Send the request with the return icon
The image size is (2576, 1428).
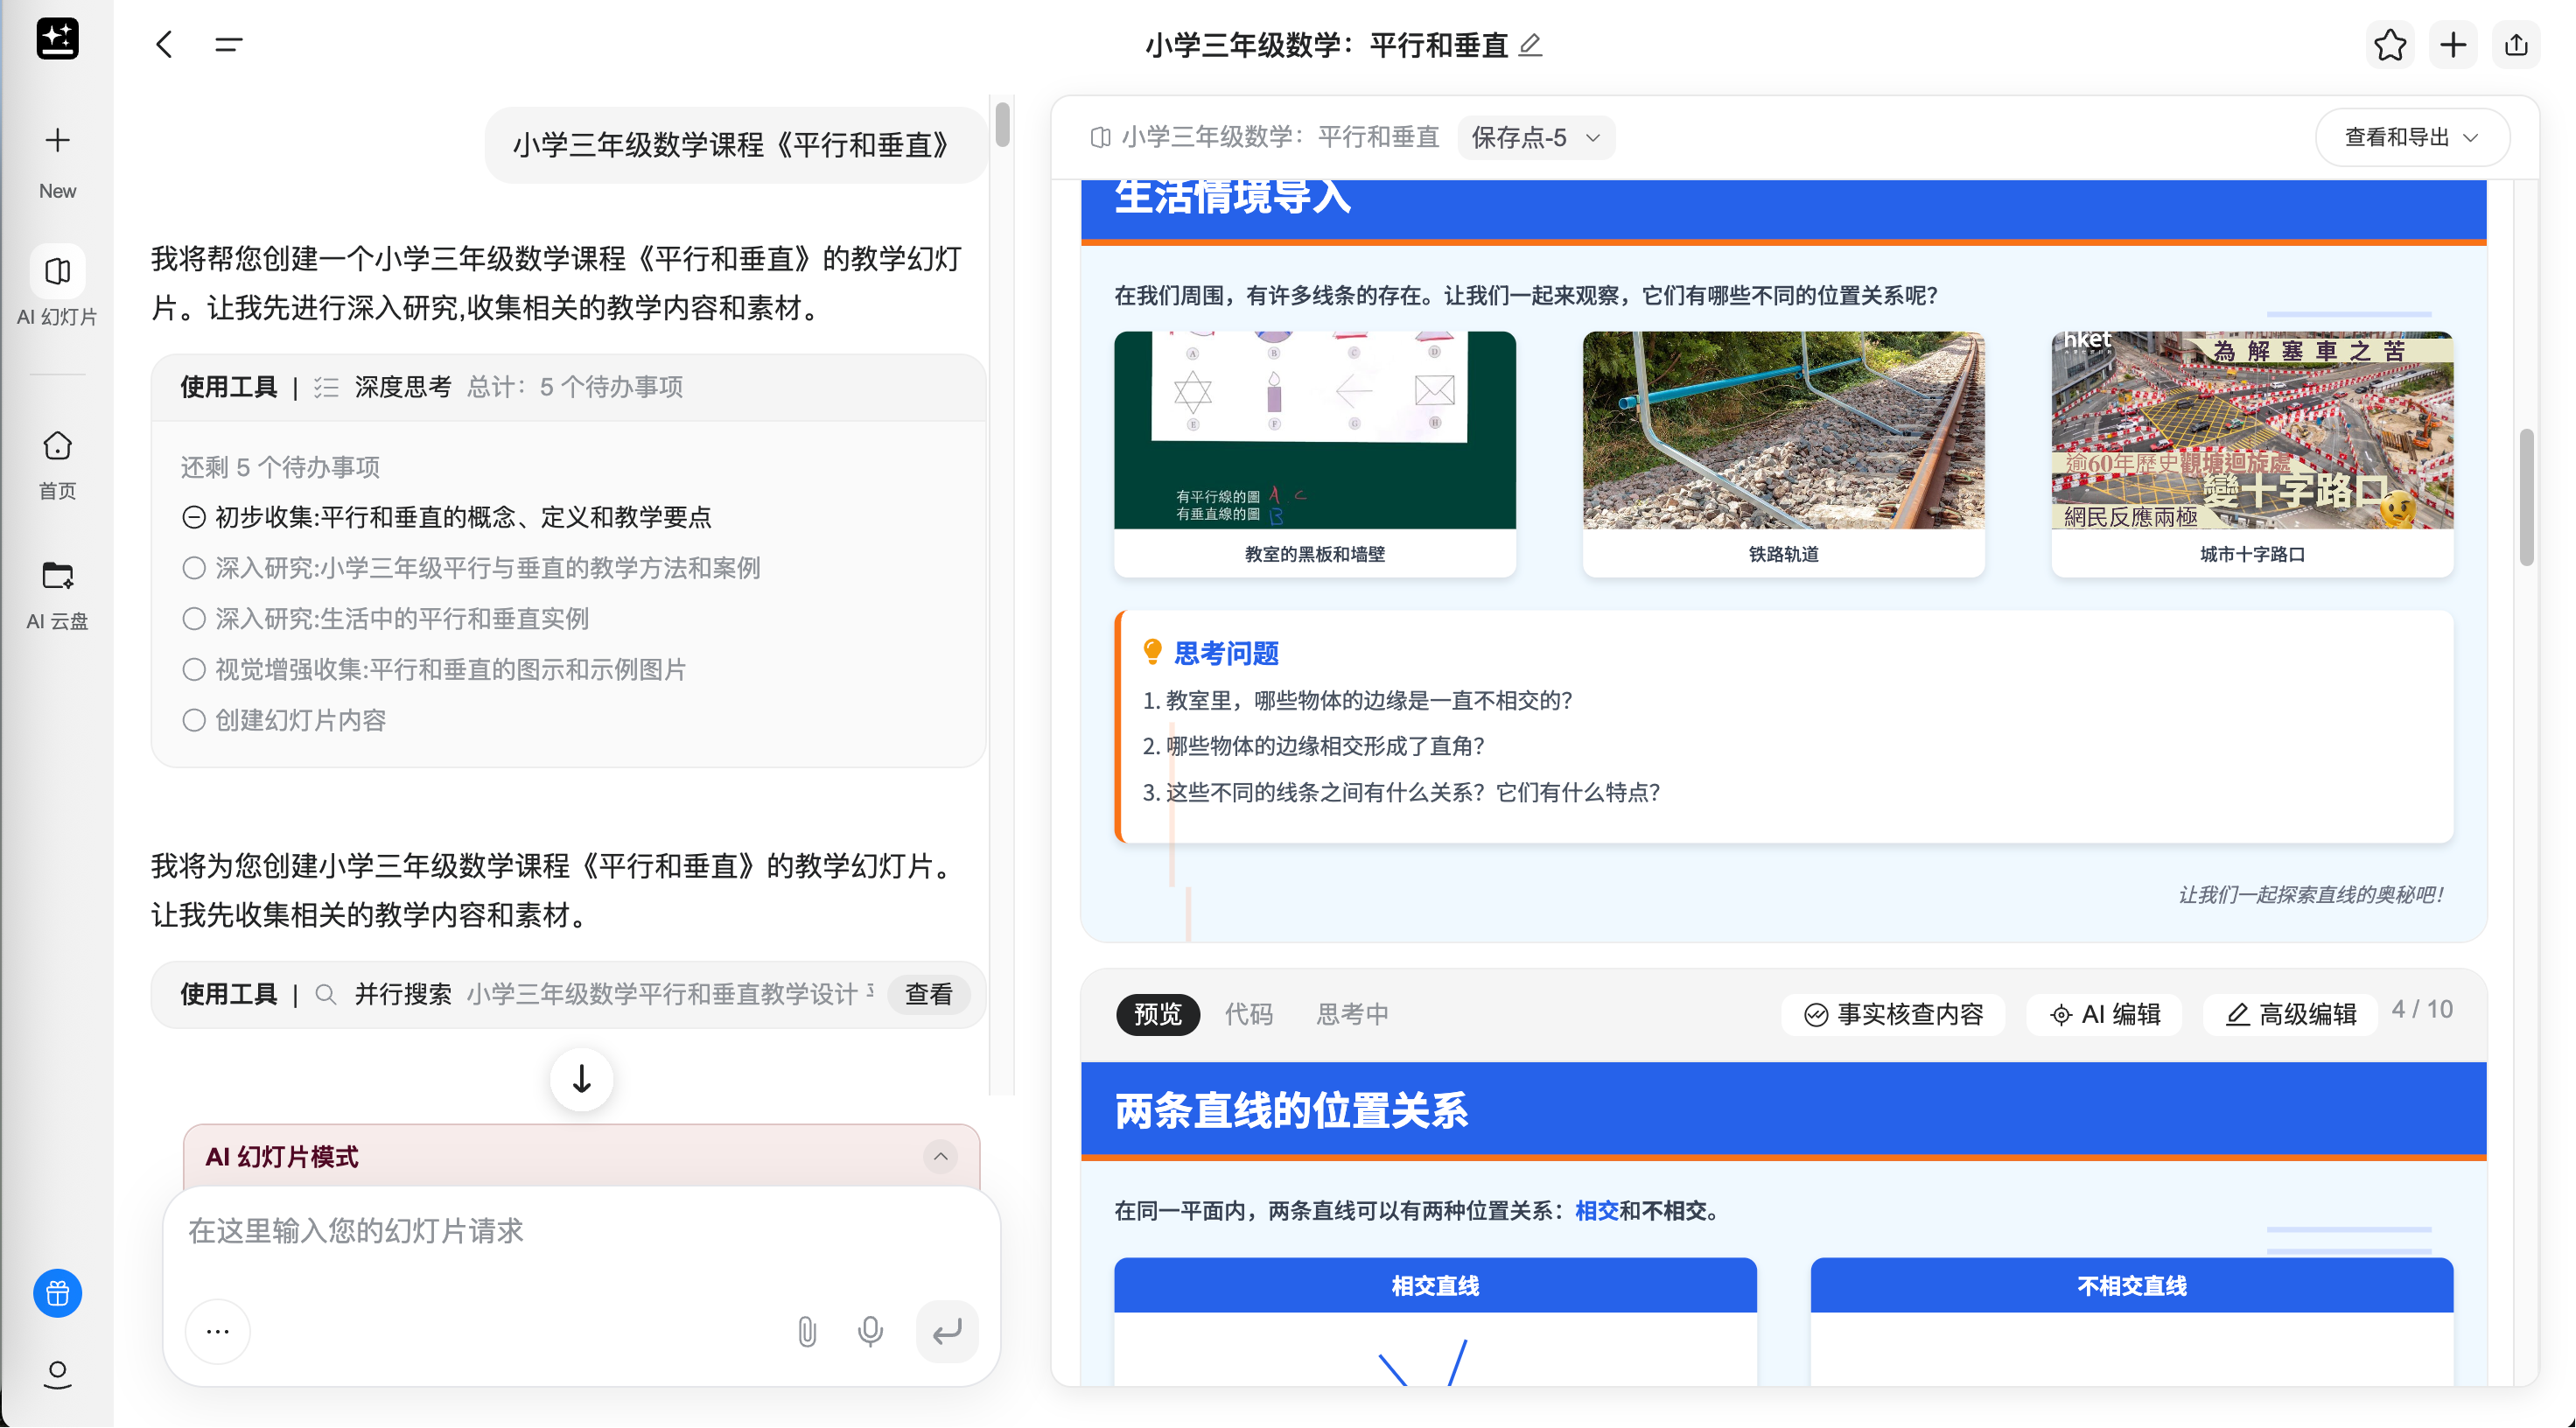pos(946,1331)
